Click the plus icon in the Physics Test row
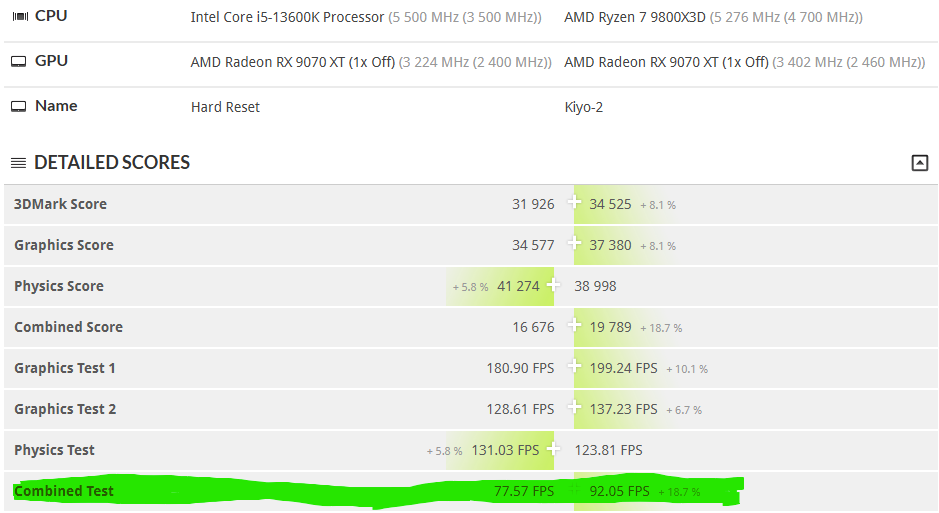The image size is (939, 513). point(553,449)
